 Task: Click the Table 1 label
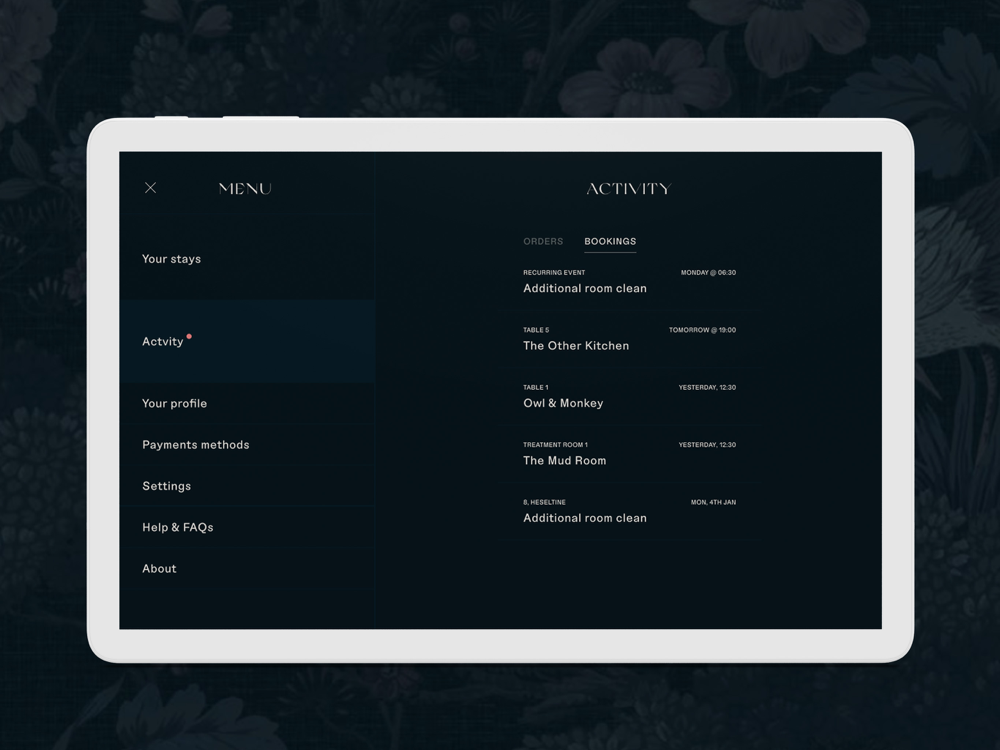[x=535, y=387]
